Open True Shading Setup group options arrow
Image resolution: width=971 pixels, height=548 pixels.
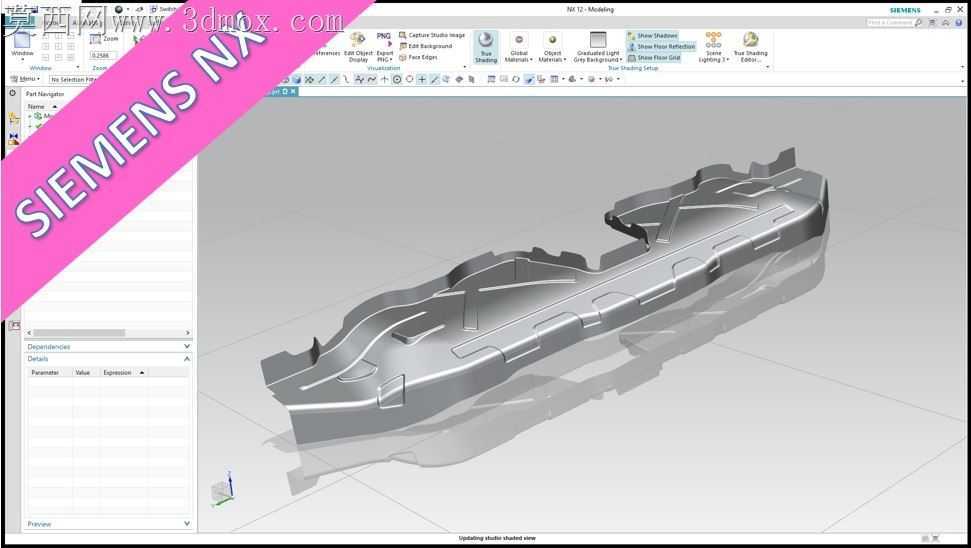(768, 67)
